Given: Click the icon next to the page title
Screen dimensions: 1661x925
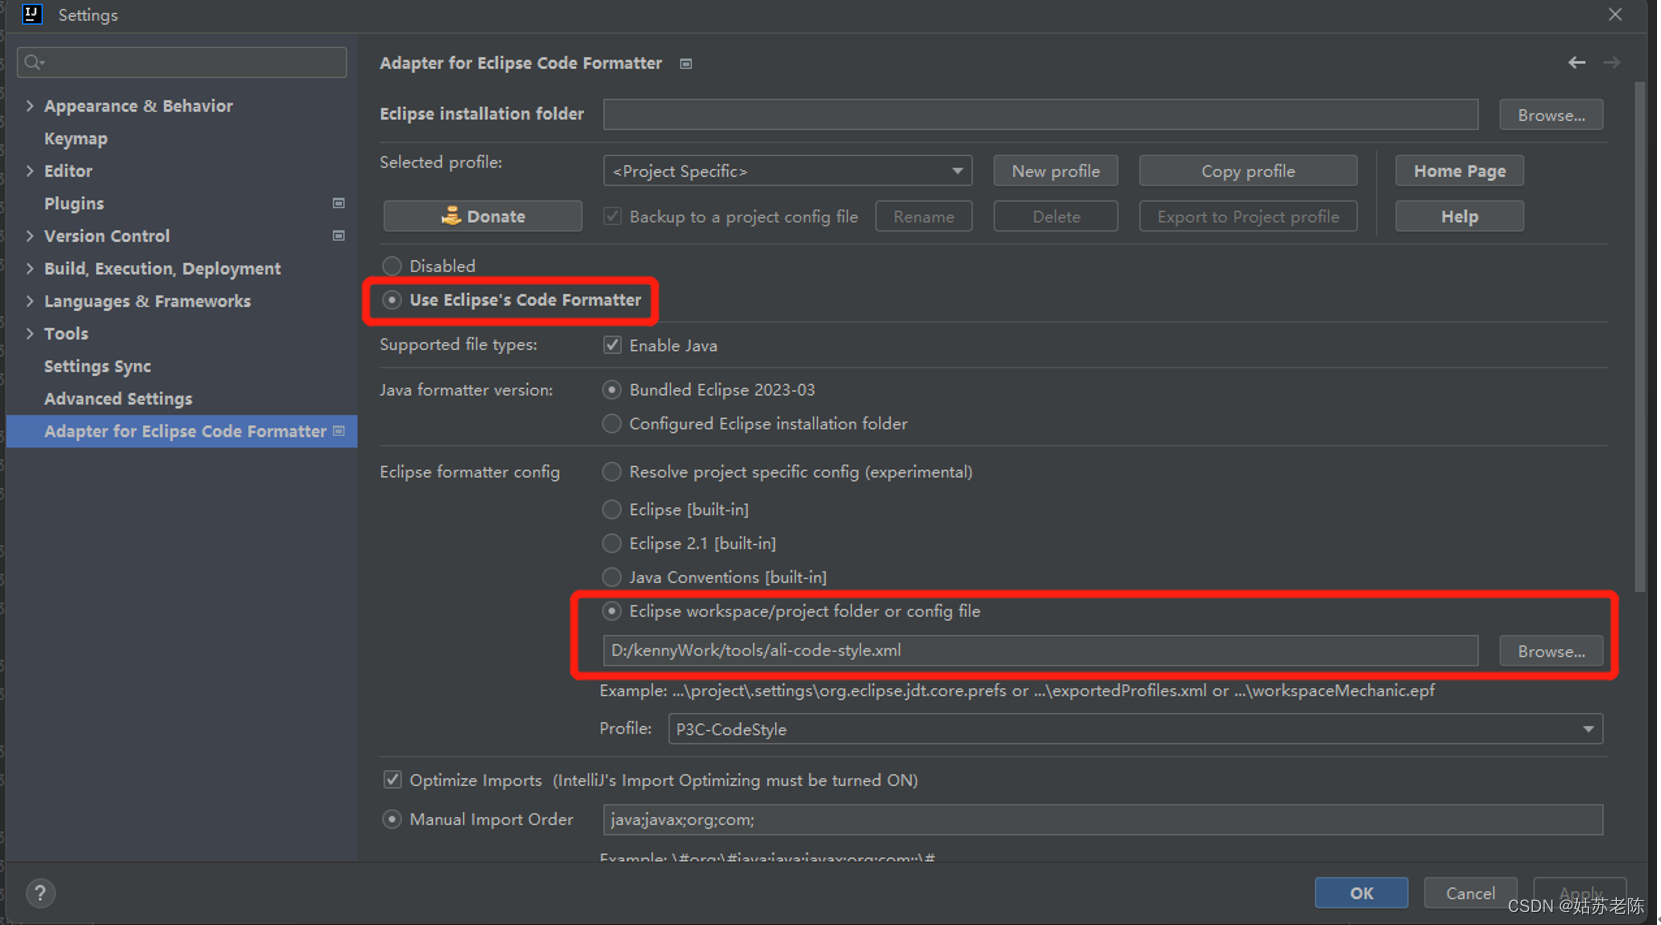Looking at the screenshot, I should point(686,63).
